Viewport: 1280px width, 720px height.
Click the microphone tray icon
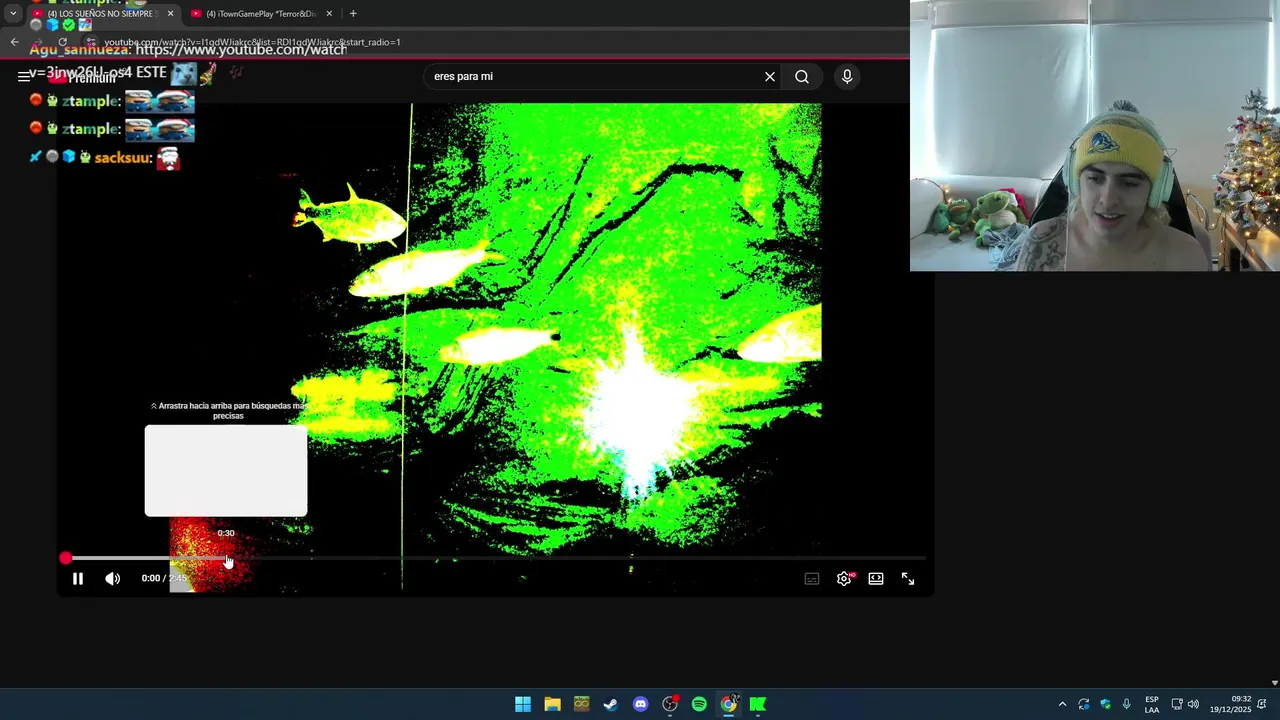tap(1127, 704)
